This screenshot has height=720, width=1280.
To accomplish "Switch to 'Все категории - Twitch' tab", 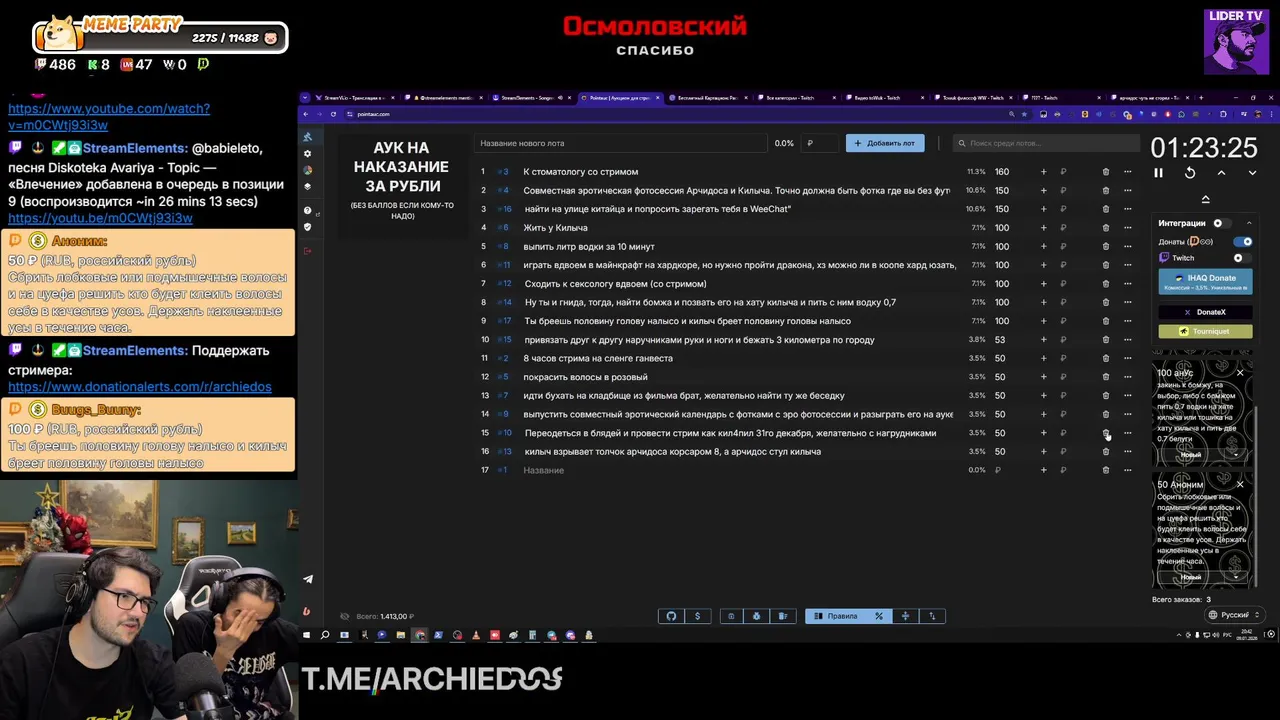I will pos(795,98).
